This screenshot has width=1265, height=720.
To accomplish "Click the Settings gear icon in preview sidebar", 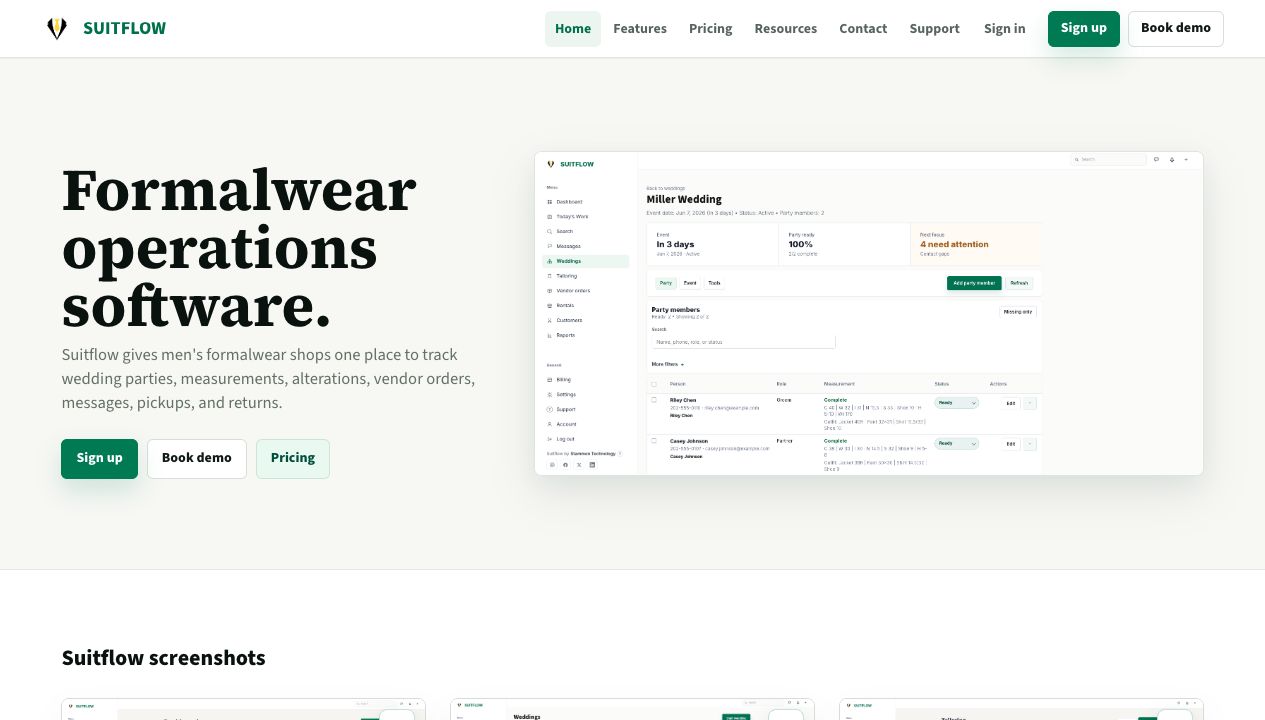I will pos(549,394).
